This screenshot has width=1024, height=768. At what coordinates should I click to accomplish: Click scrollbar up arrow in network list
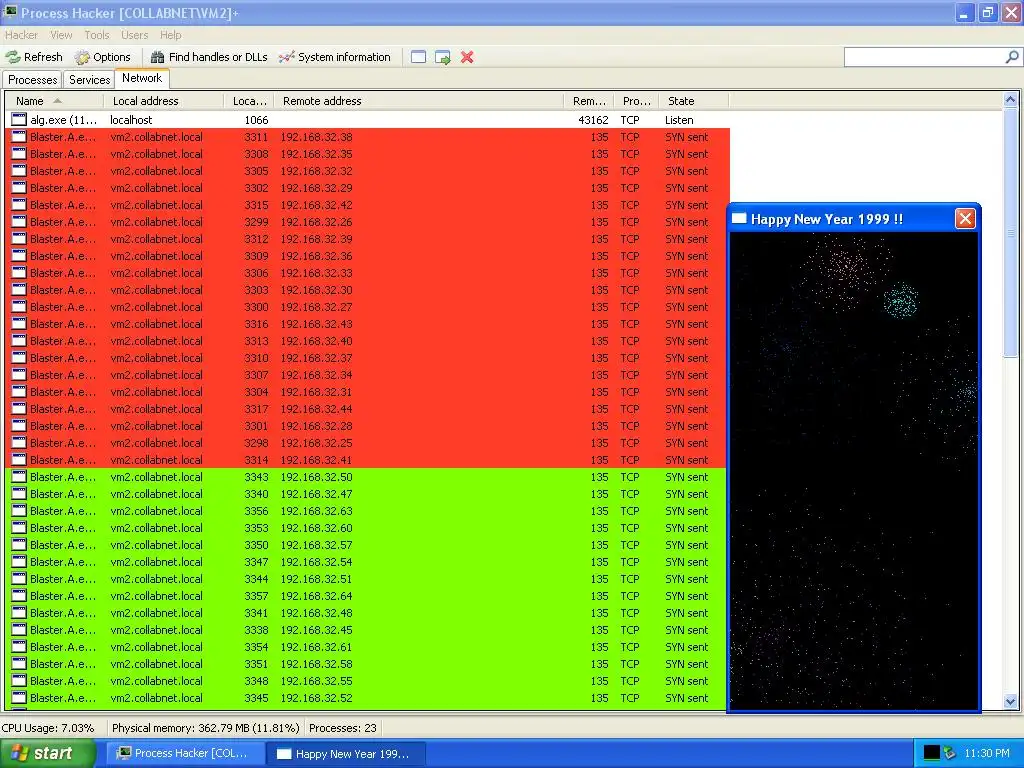pos(1010,100)
